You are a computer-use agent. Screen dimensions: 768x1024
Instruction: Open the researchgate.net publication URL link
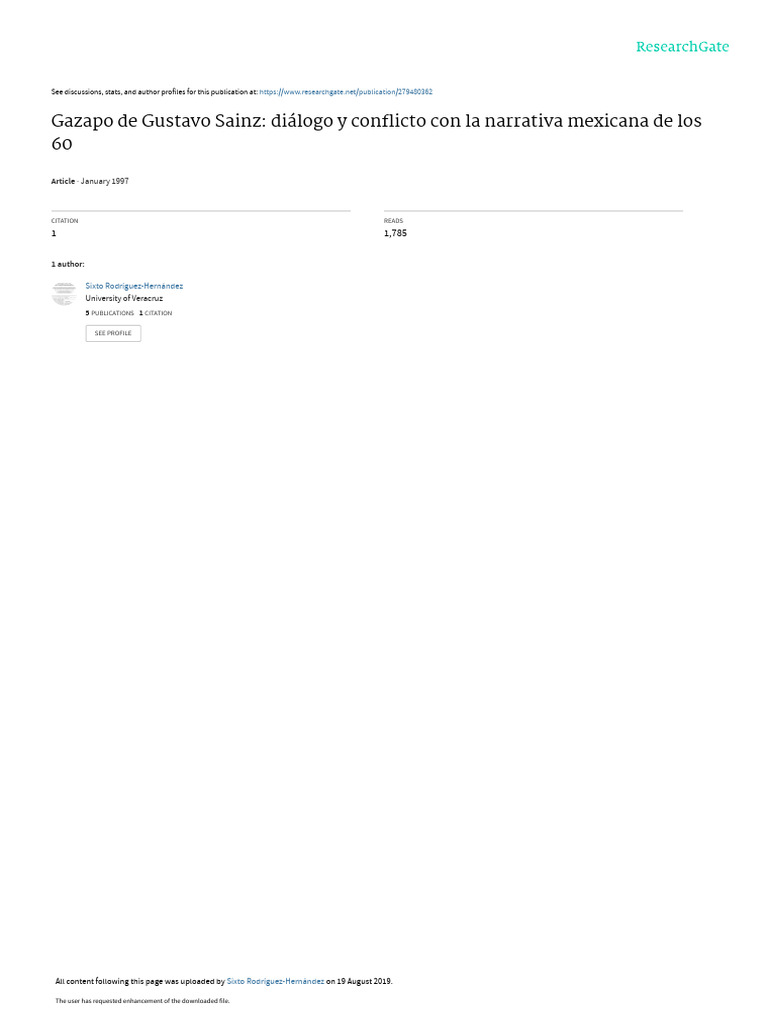pos(345,92)
